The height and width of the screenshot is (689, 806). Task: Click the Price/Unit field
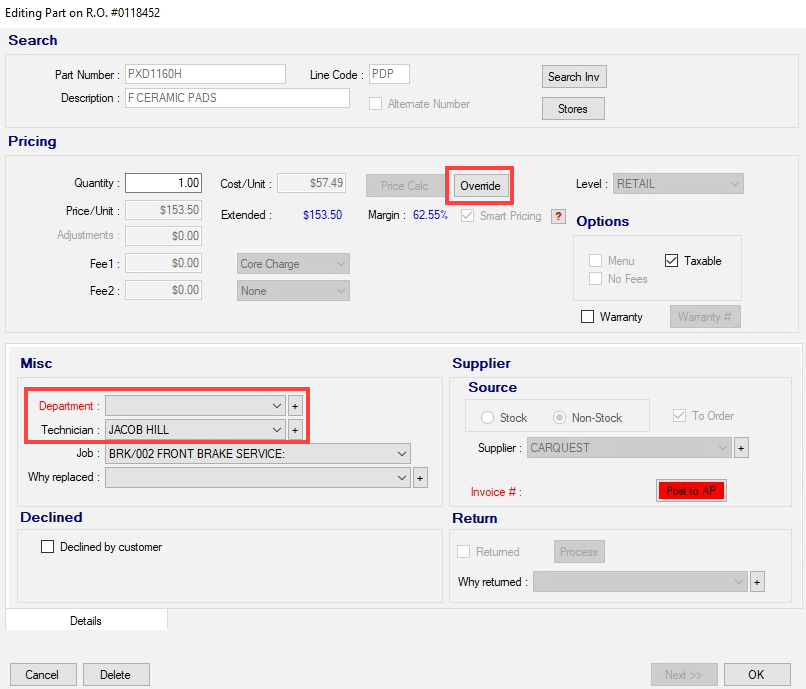coord(163,210)
